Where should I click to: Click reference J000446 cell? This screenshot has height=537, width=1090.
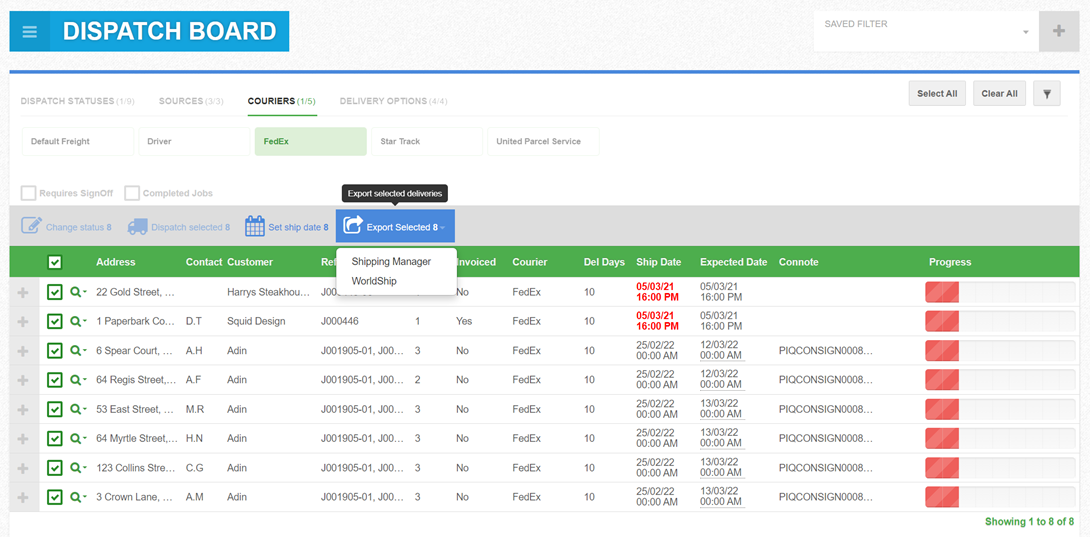click(339, 322)
